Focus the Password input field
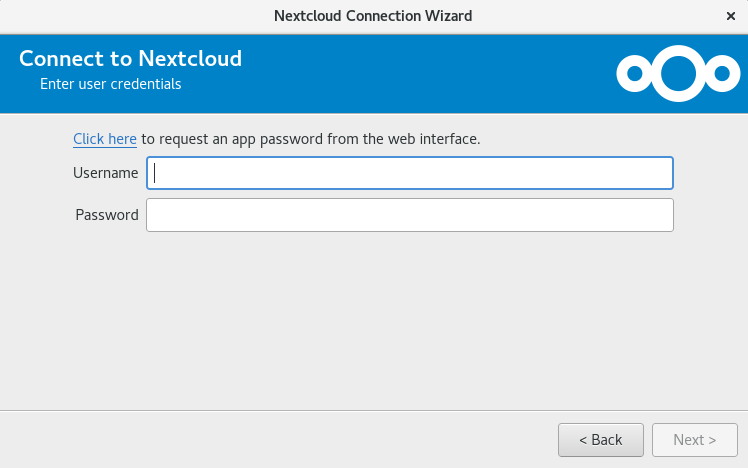This screenshot has height=468, width=748. point(410,215)
